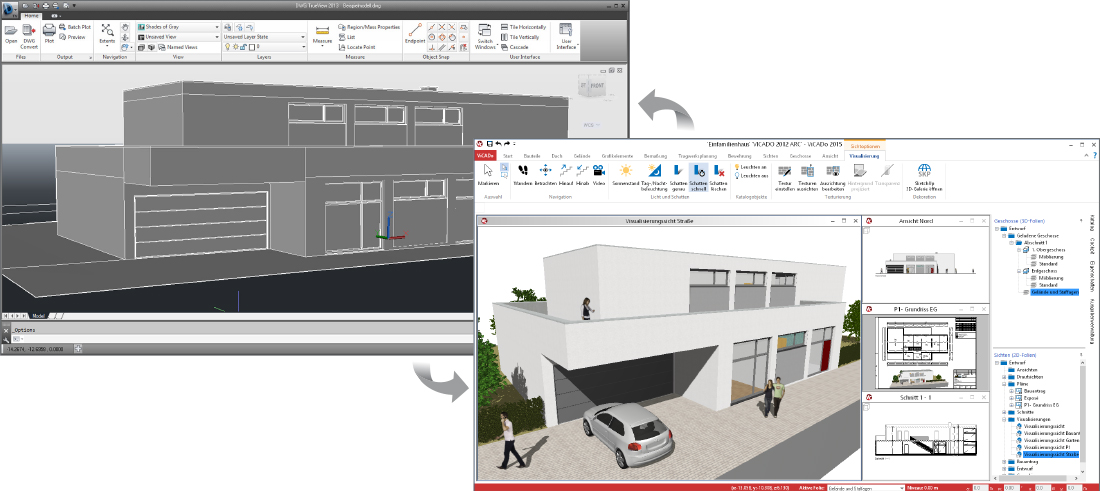Collapse the Pläne folder
This screenshot has width=1100, height=491.
(1004, 384)
